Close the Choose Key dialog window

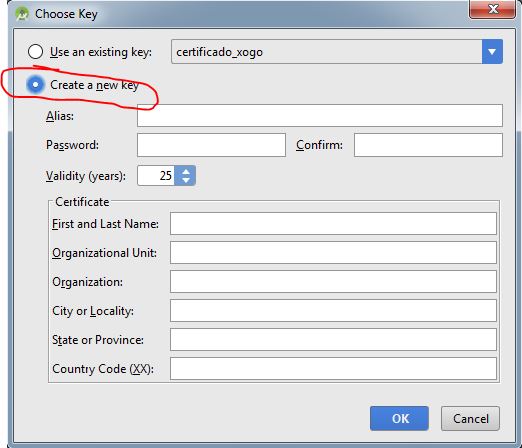pyautogui.click(x=493, y=9)
